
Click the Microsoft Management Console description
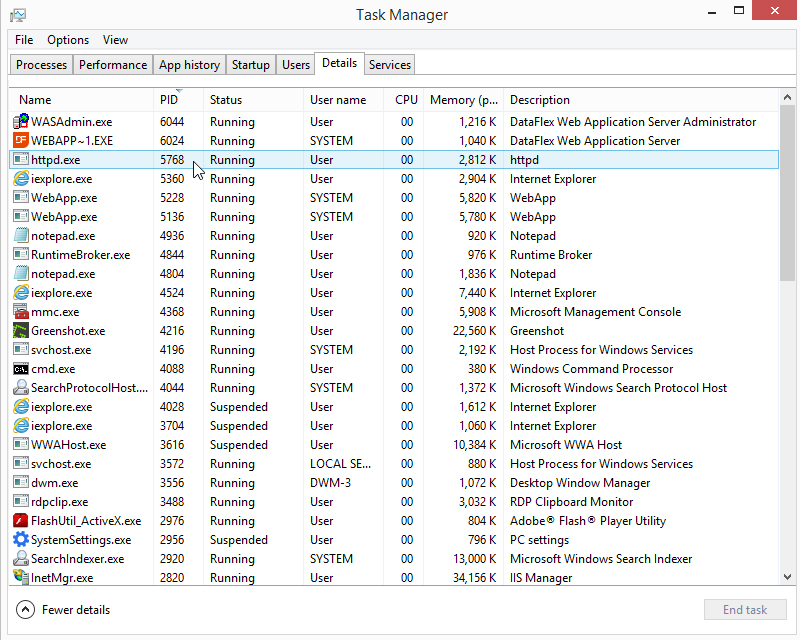coord(595,312)
